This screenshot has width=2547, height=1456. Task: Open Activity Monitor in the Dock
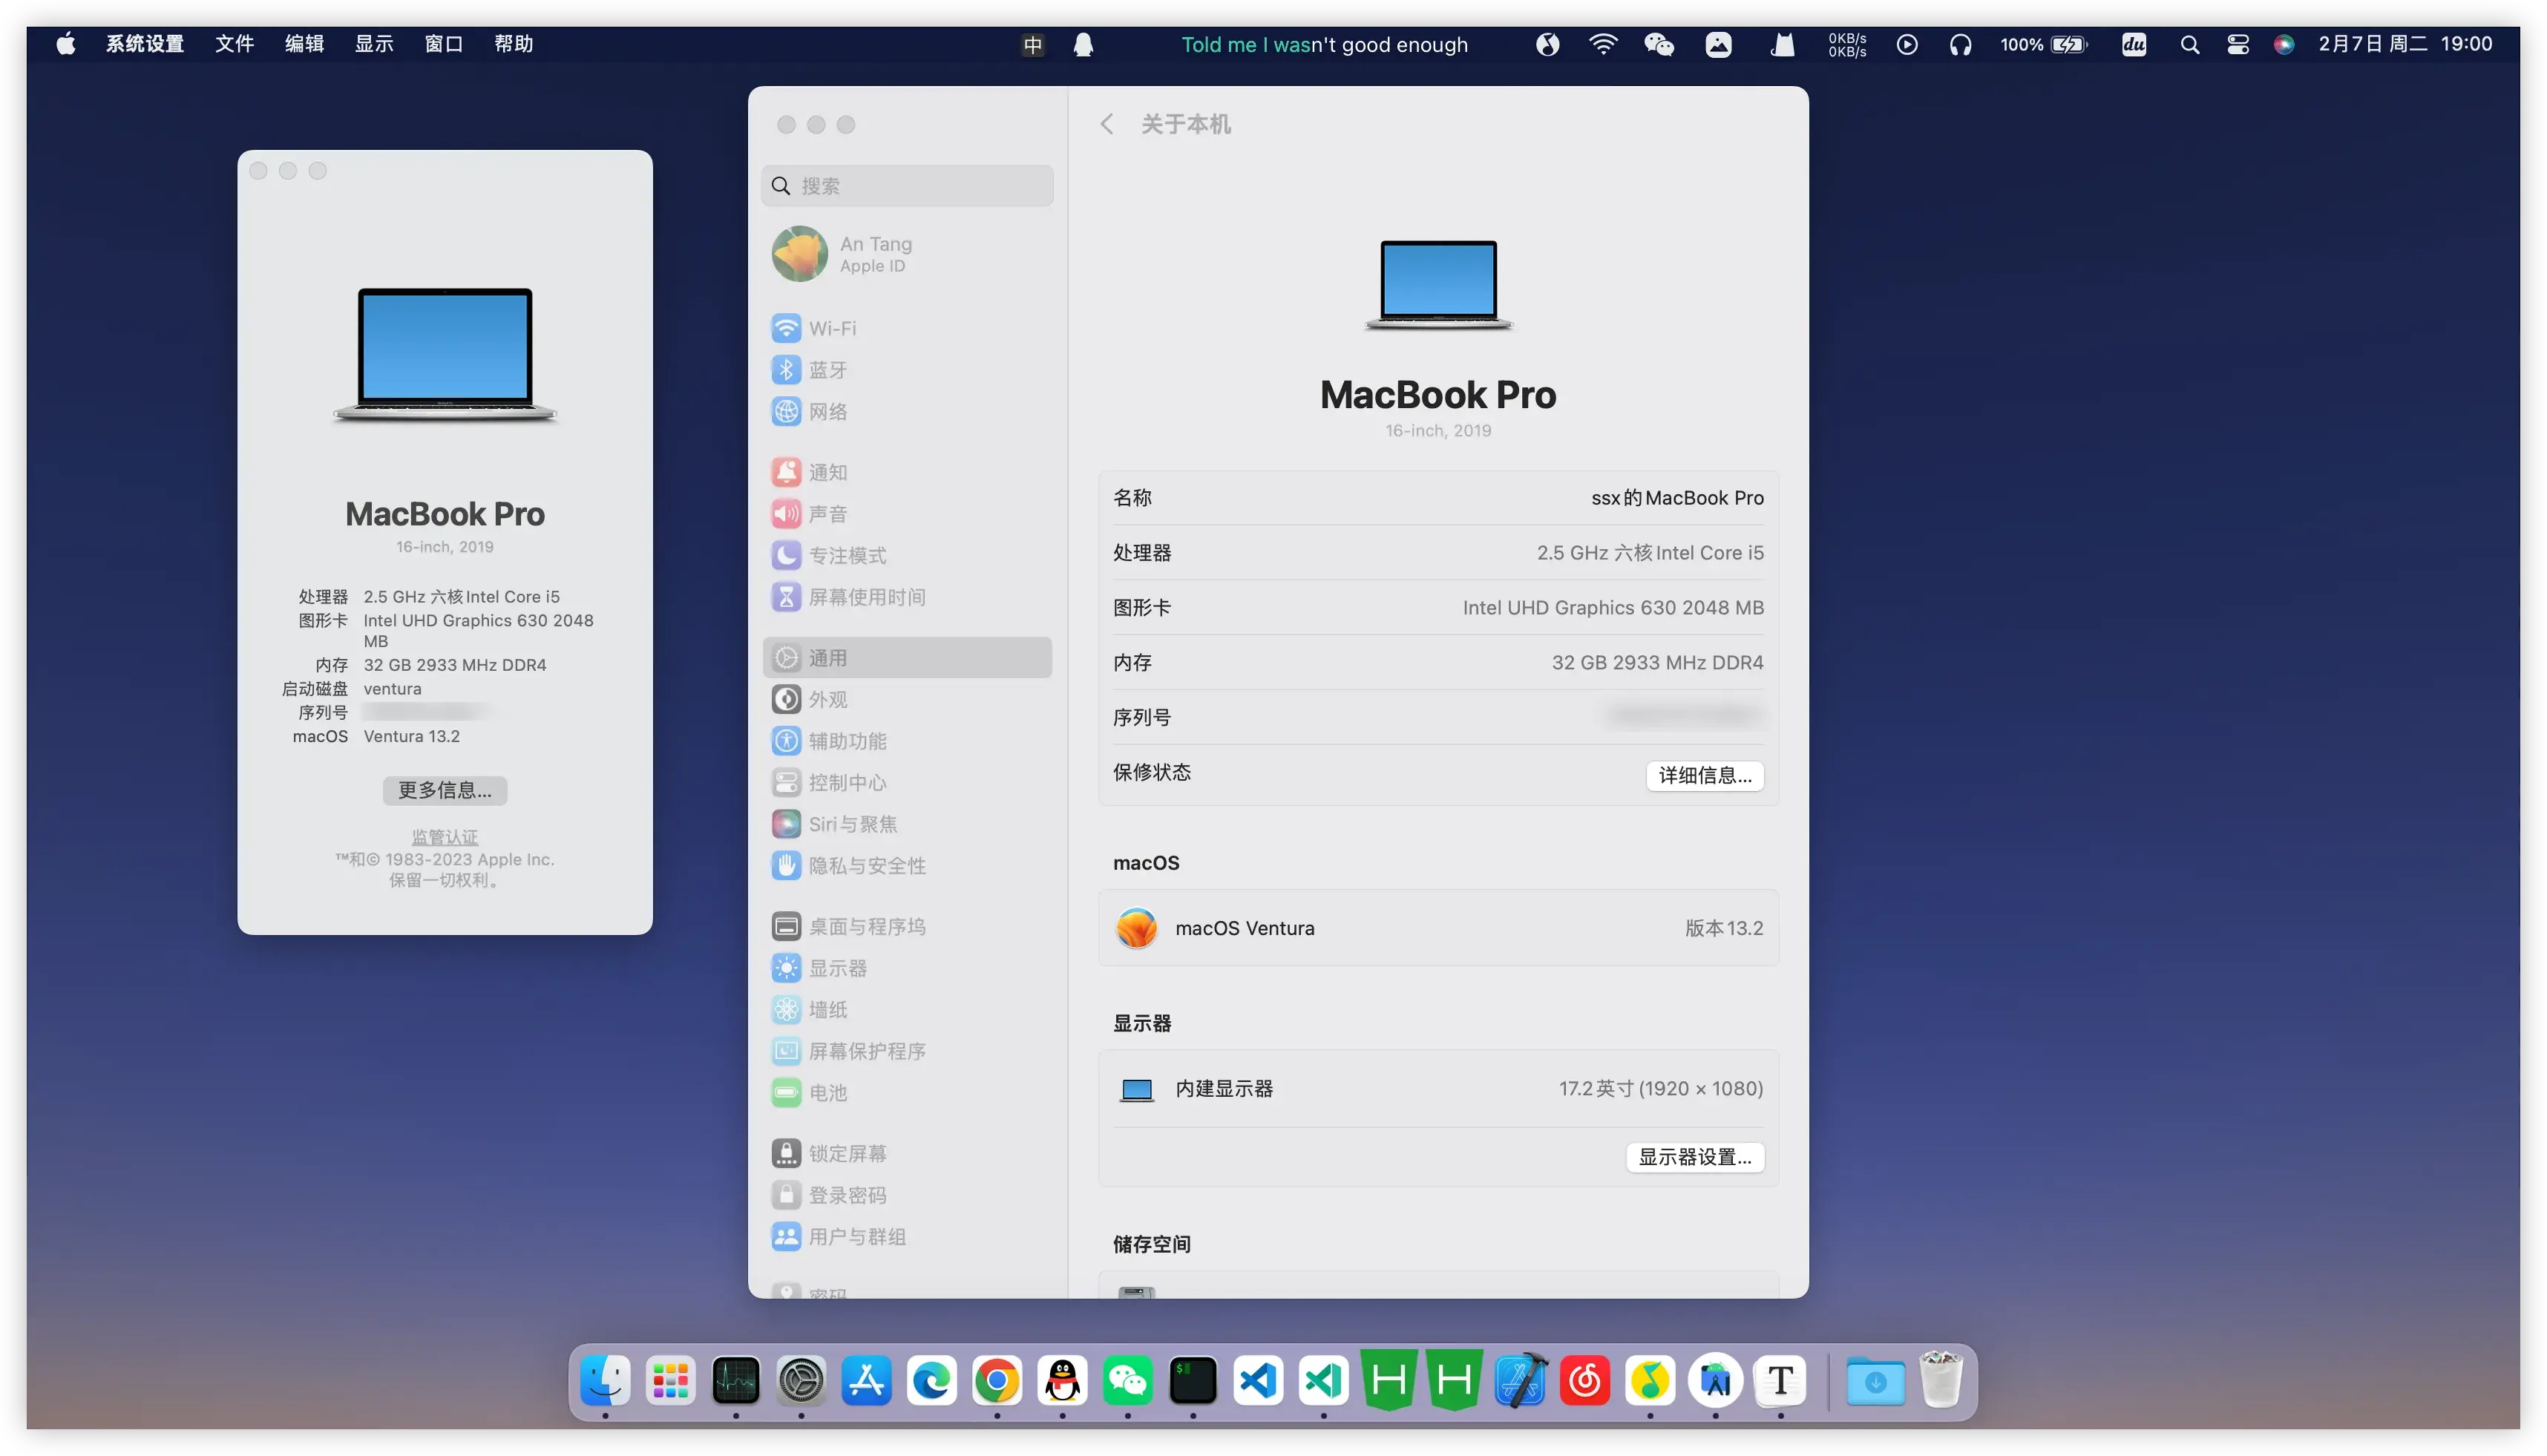[x=736, y=1381]
